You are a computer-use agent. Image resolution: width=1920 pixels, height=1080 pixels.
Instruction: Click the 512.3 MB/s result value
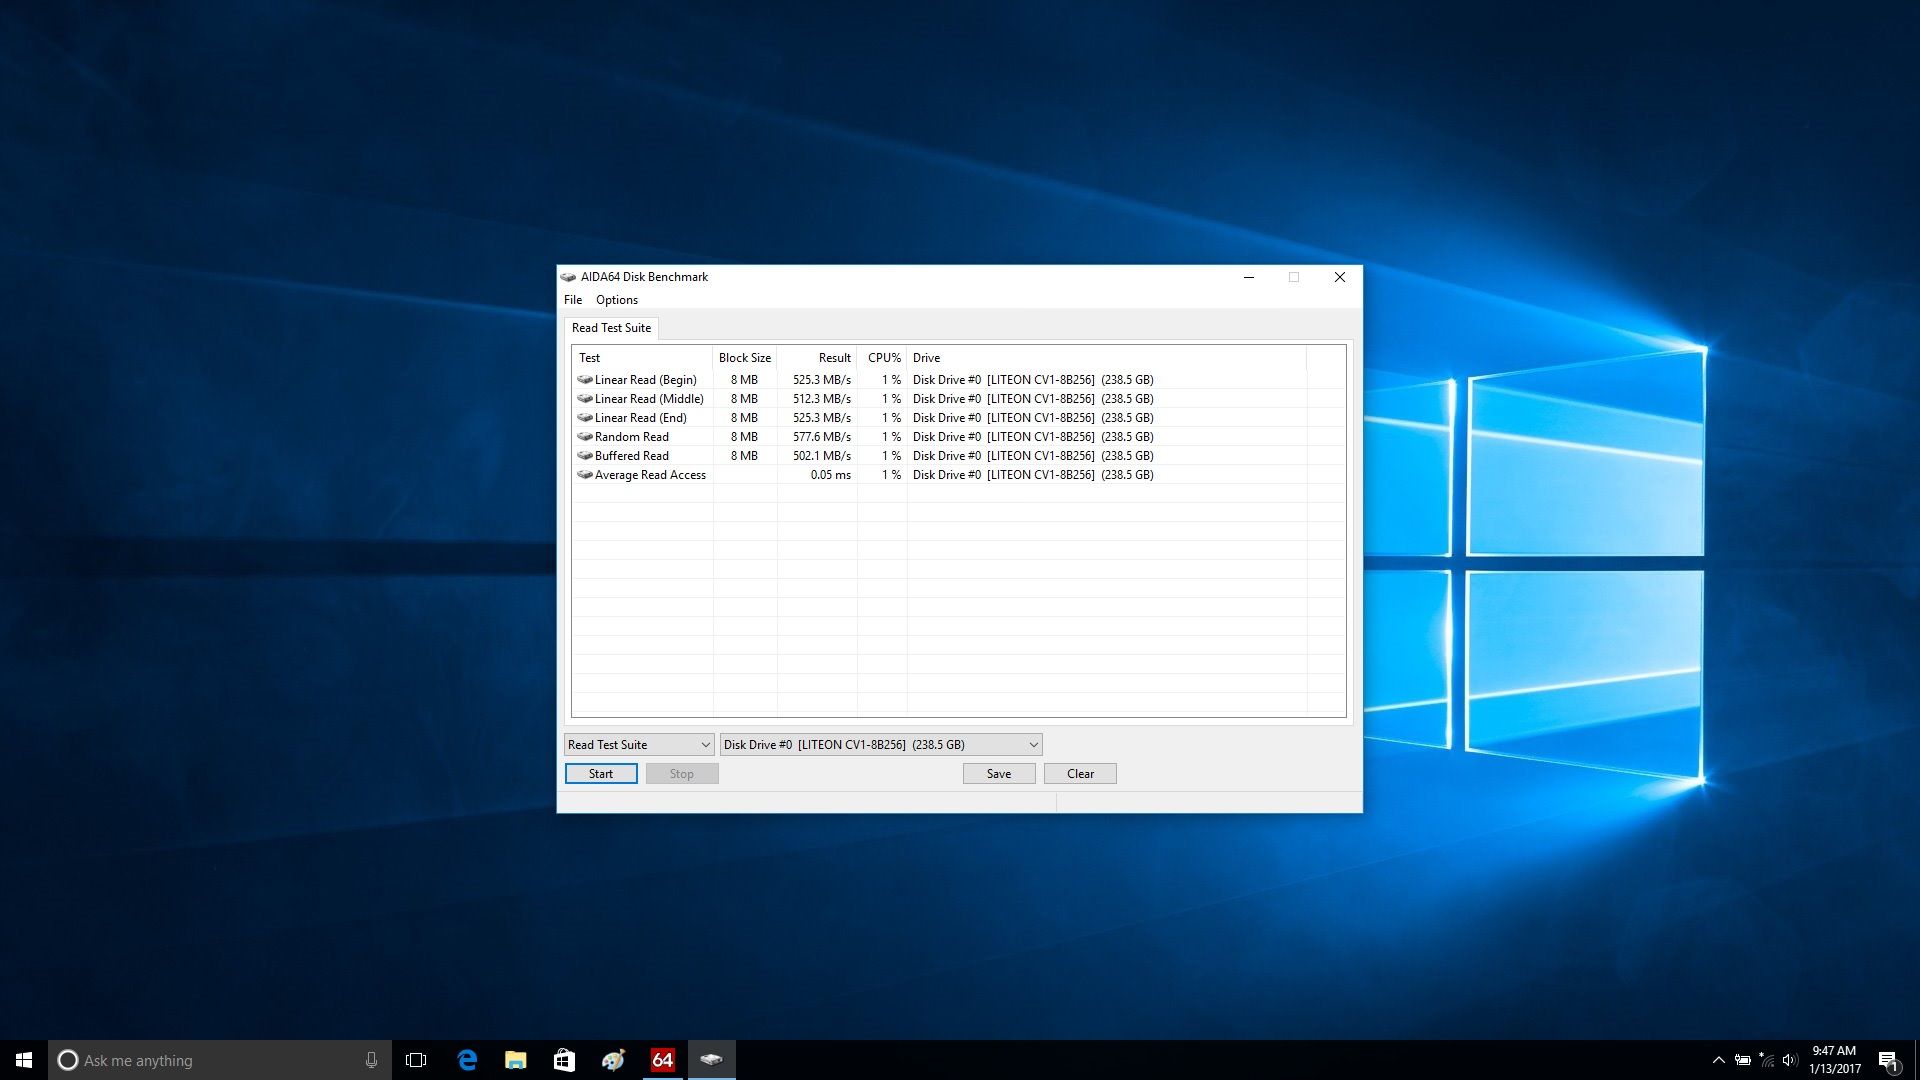822,399
